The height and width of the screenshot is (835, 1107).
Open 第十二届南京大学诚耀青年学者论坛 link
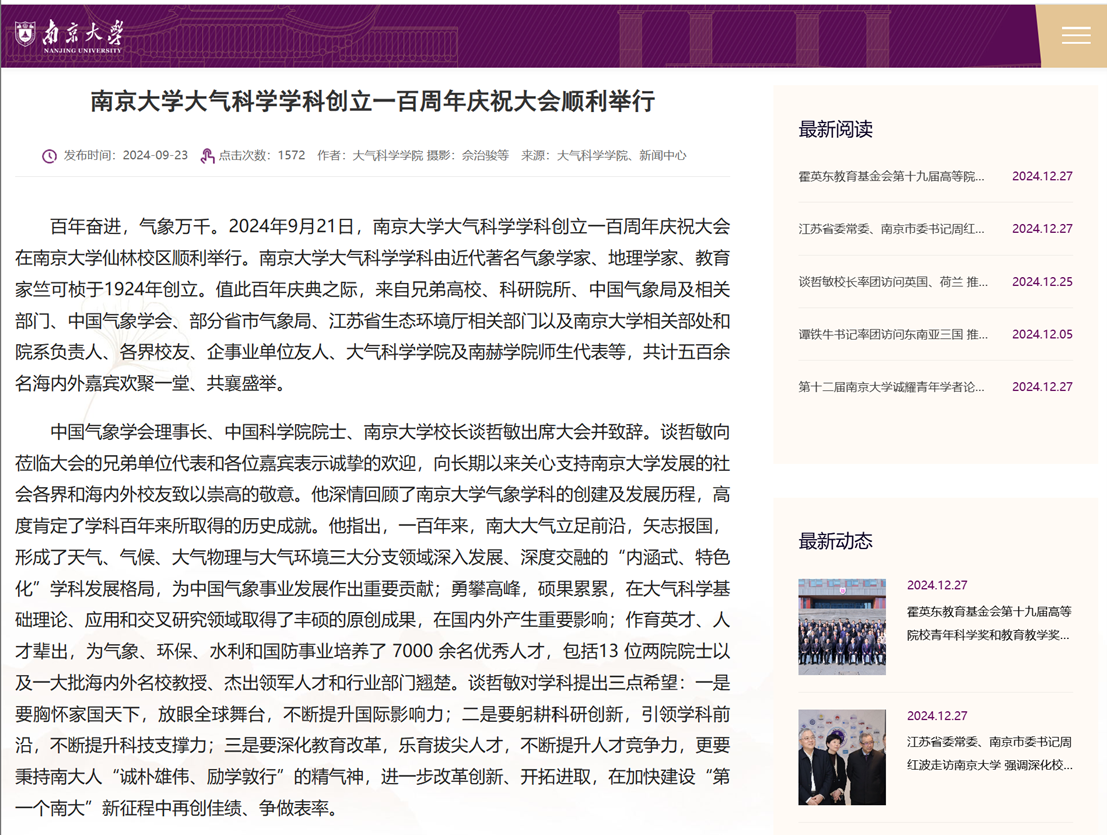click(891, 387)
